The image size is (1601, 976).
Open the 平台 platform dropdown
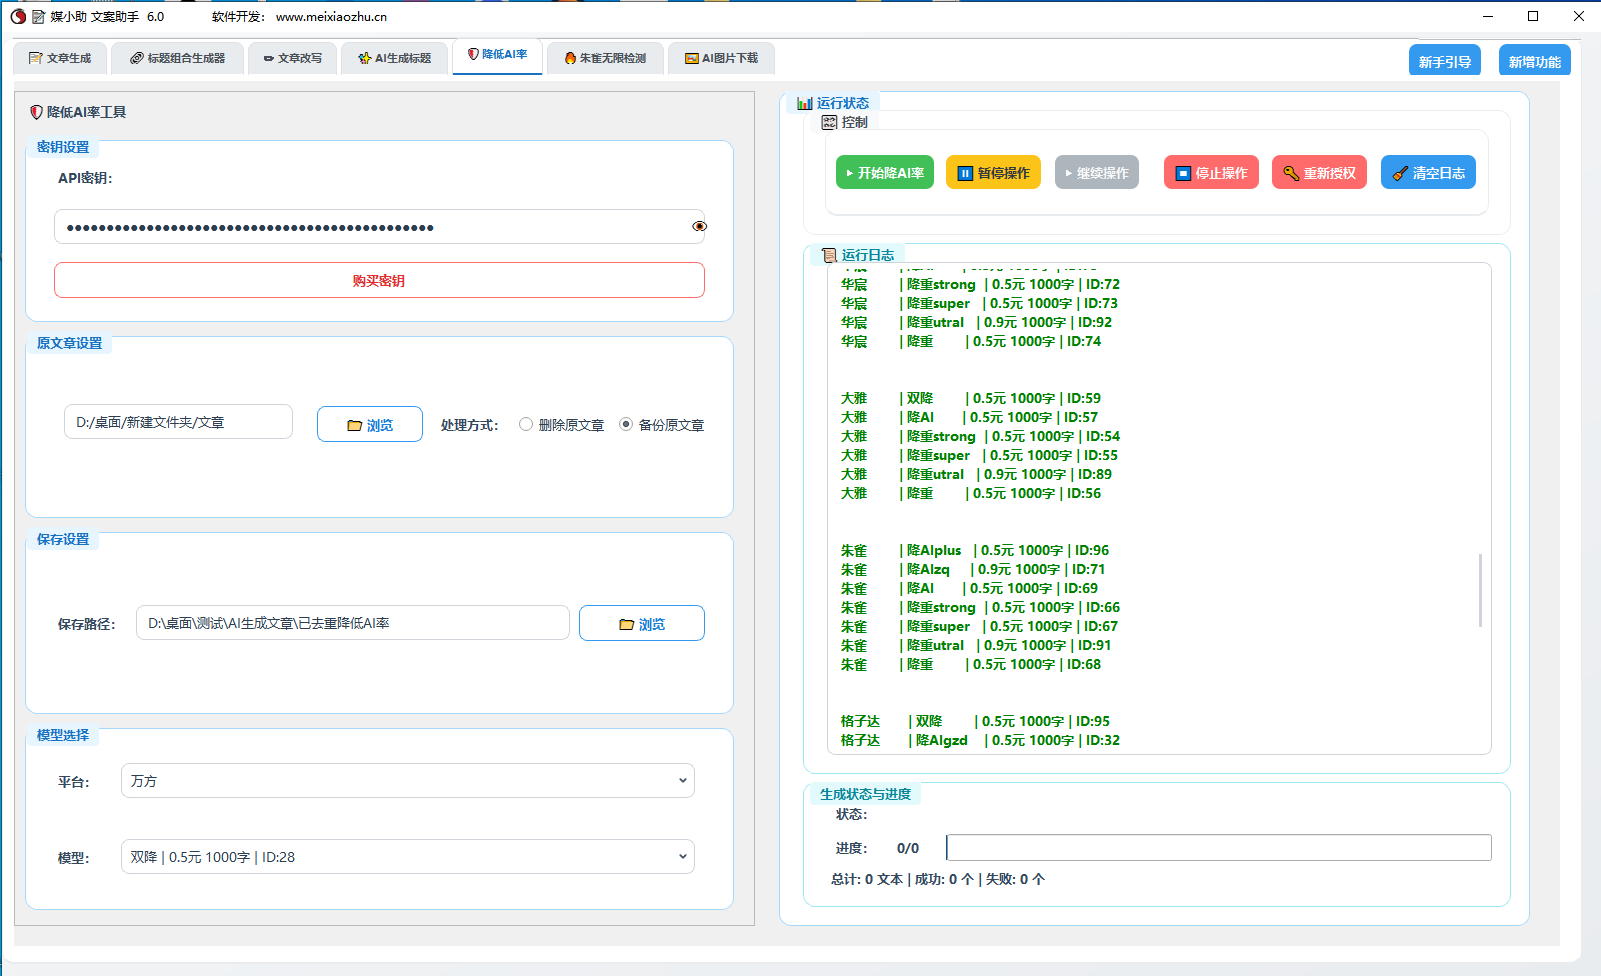pos(407,781)
